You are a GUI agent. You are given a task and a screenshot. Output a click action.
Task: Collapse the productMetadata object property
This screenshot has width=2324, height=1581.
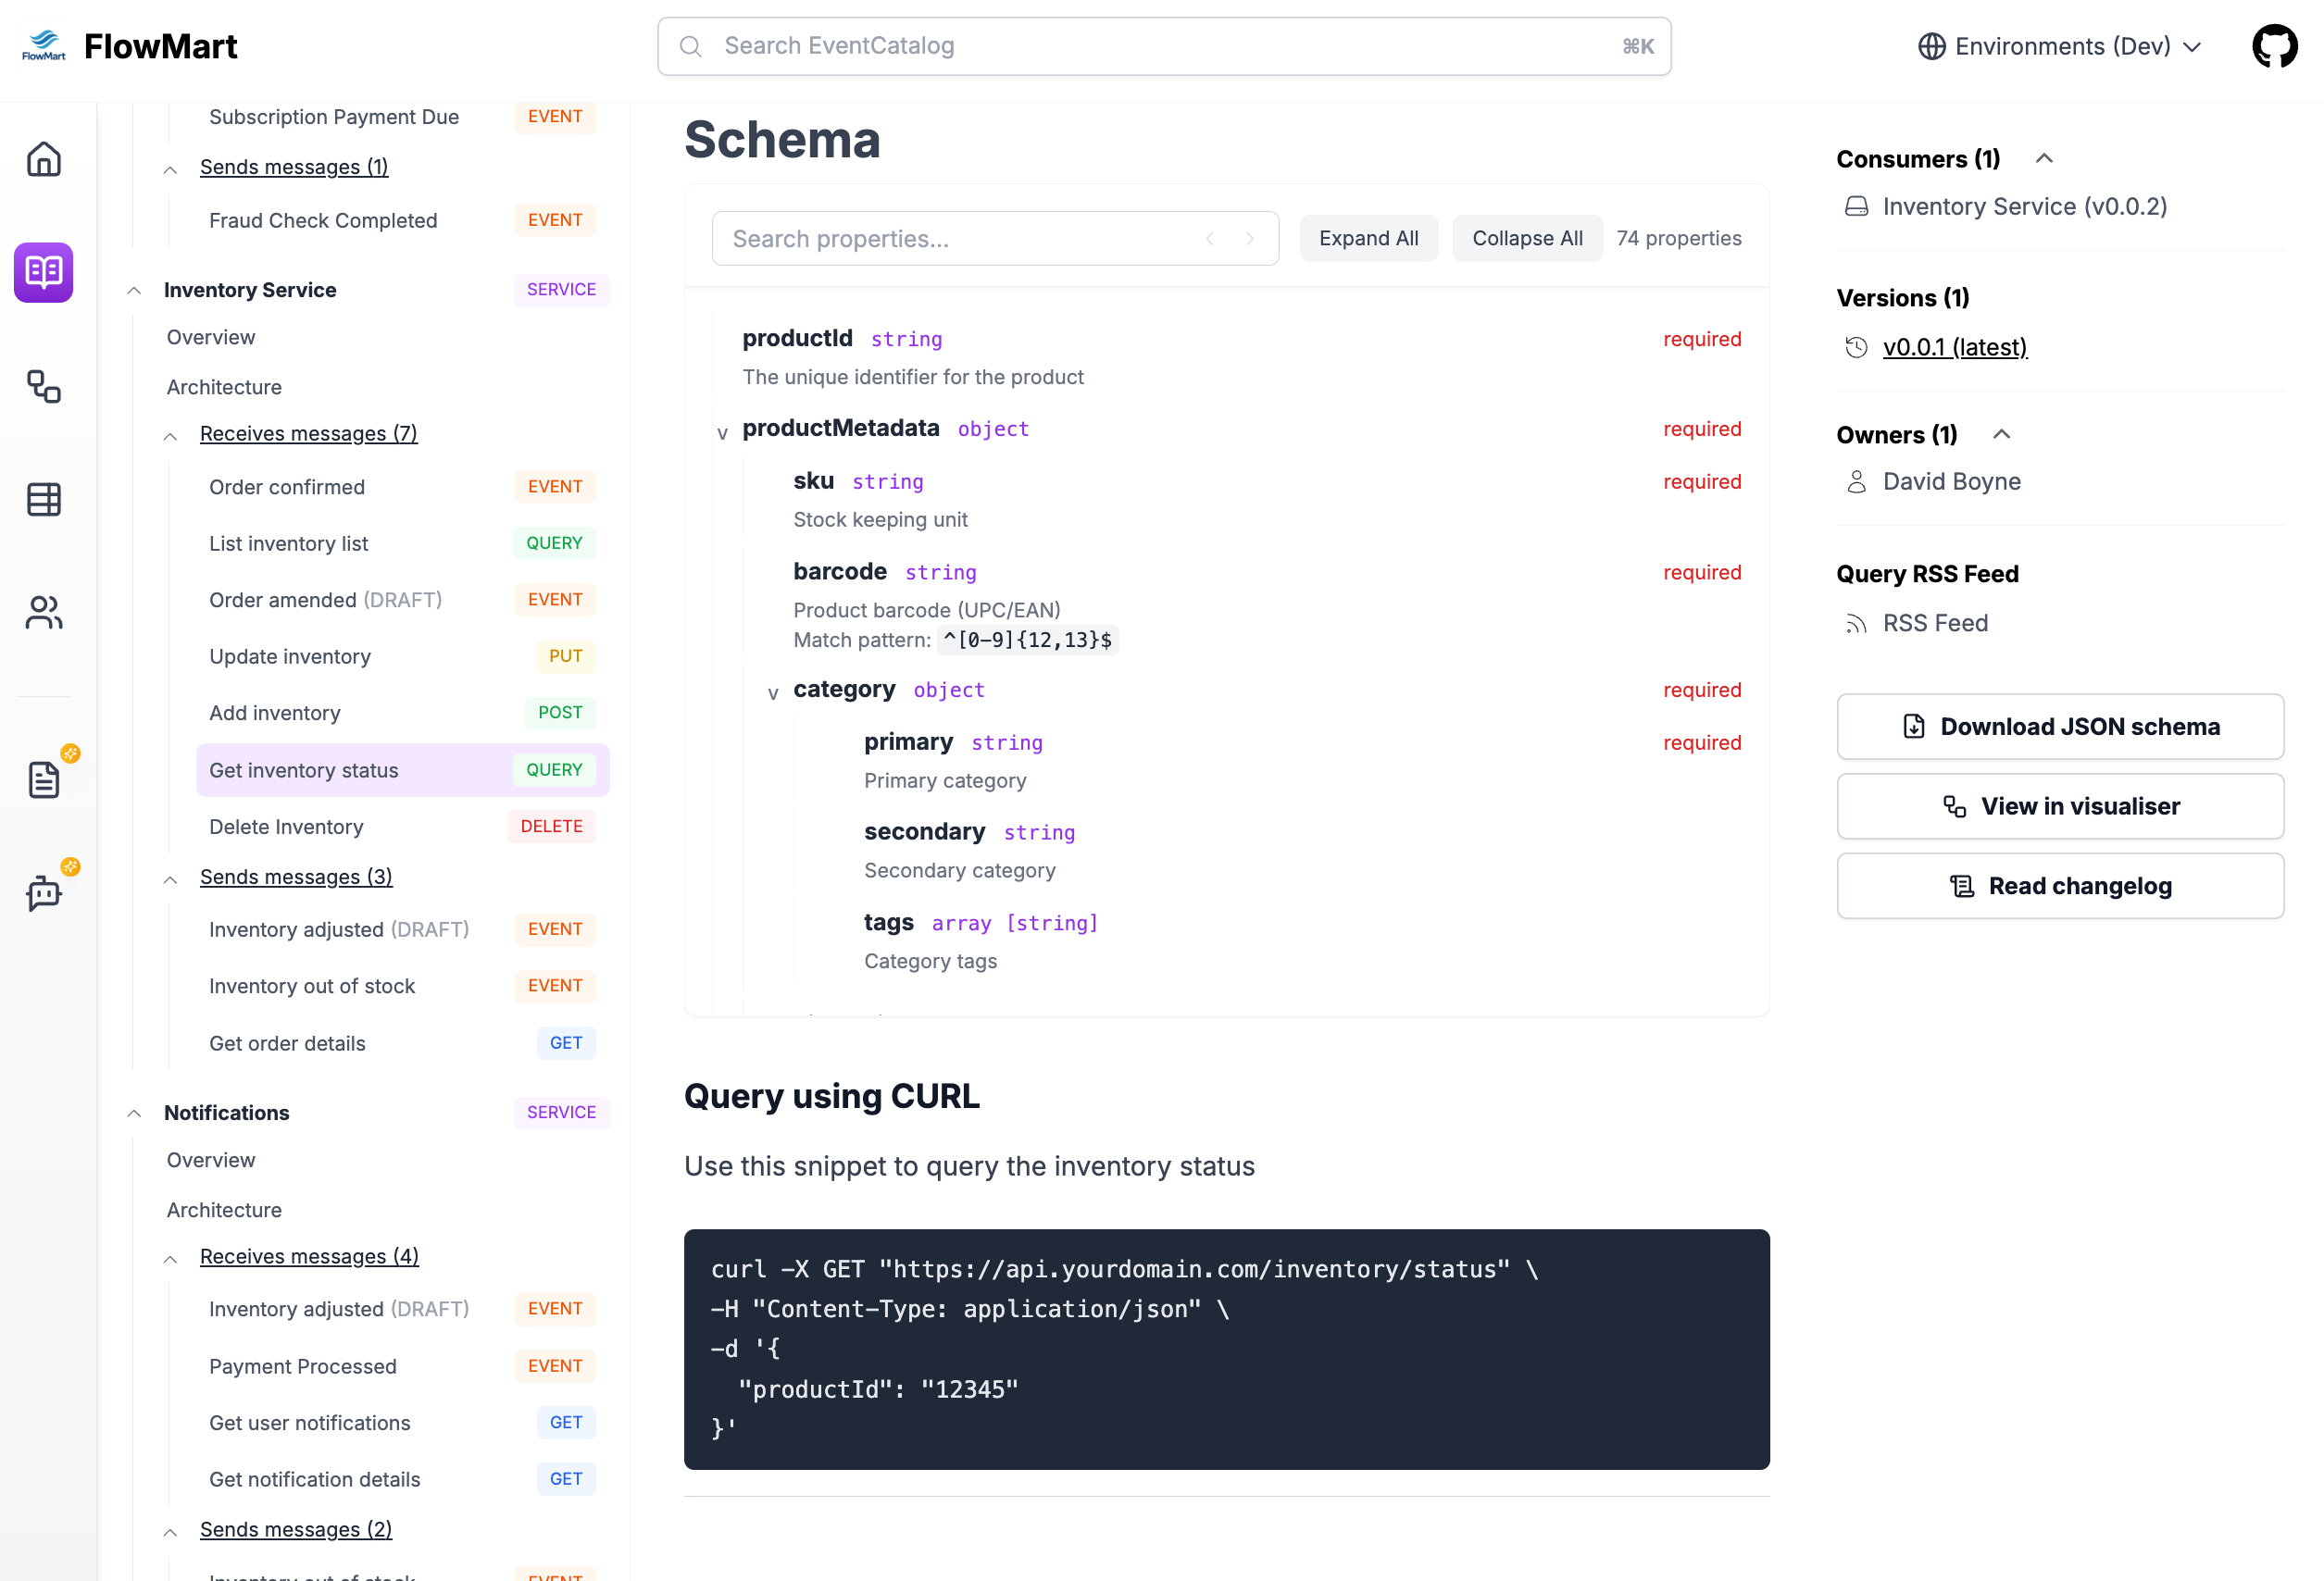(x=722, y=432)
